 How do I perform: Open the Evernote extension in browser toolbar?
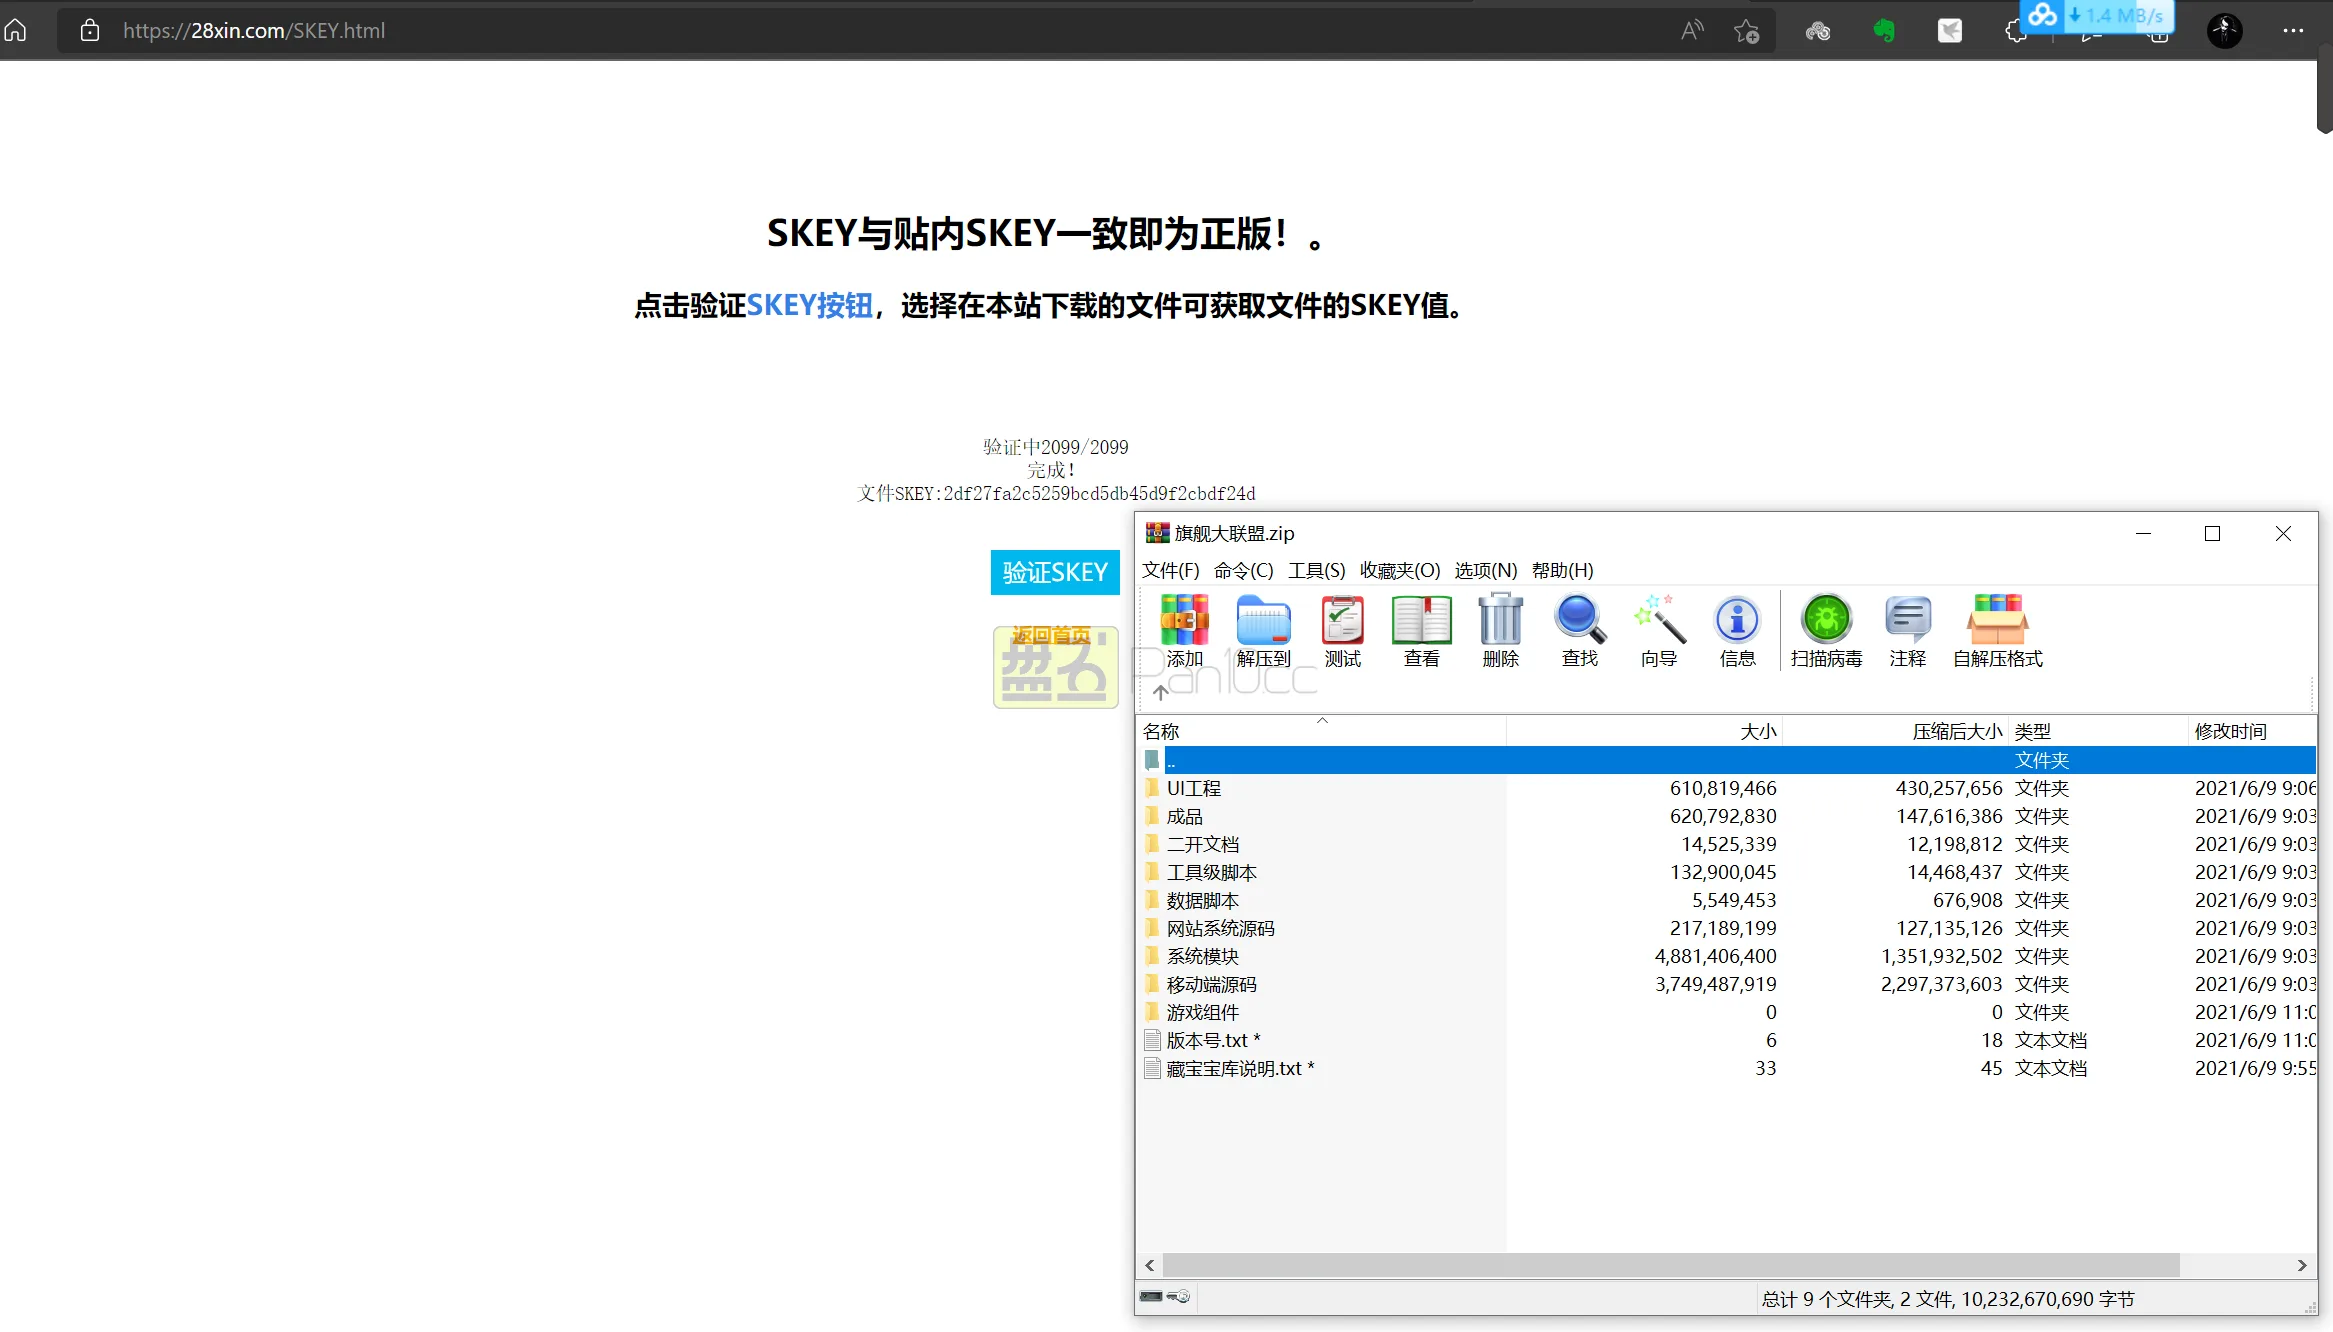tap(1884, 30)
